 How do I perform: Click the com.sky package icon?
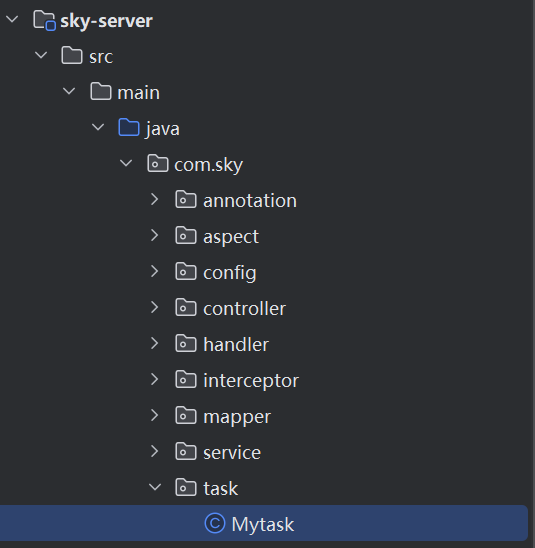click(158, 163)
